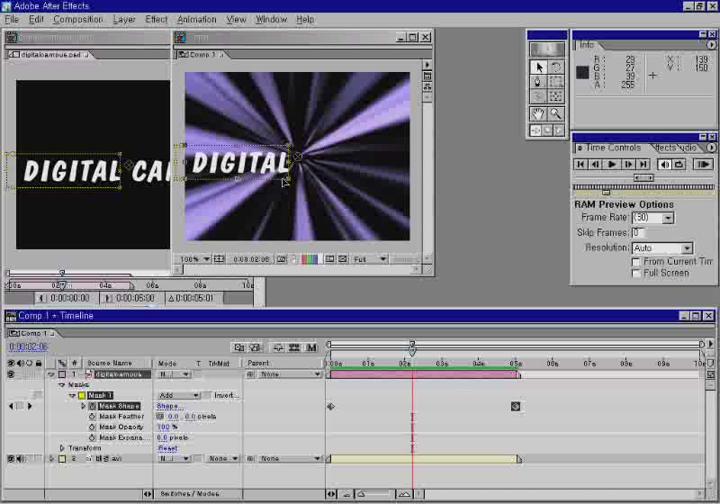Click the first Timeline comp button icon
Screen dimensions: 720x504
pyautogui.click(x=239, y=348)
